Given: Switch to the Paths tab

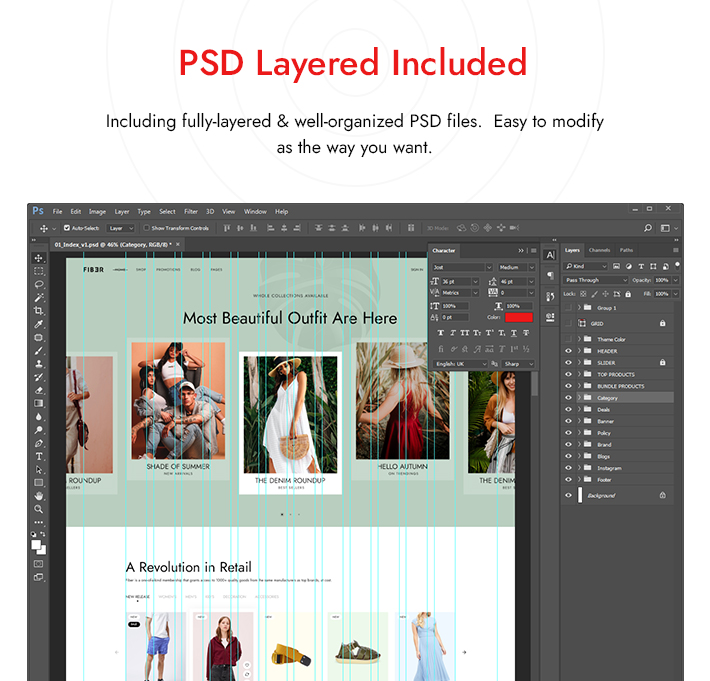Looking at the screenshot, I should pos(626,250).
